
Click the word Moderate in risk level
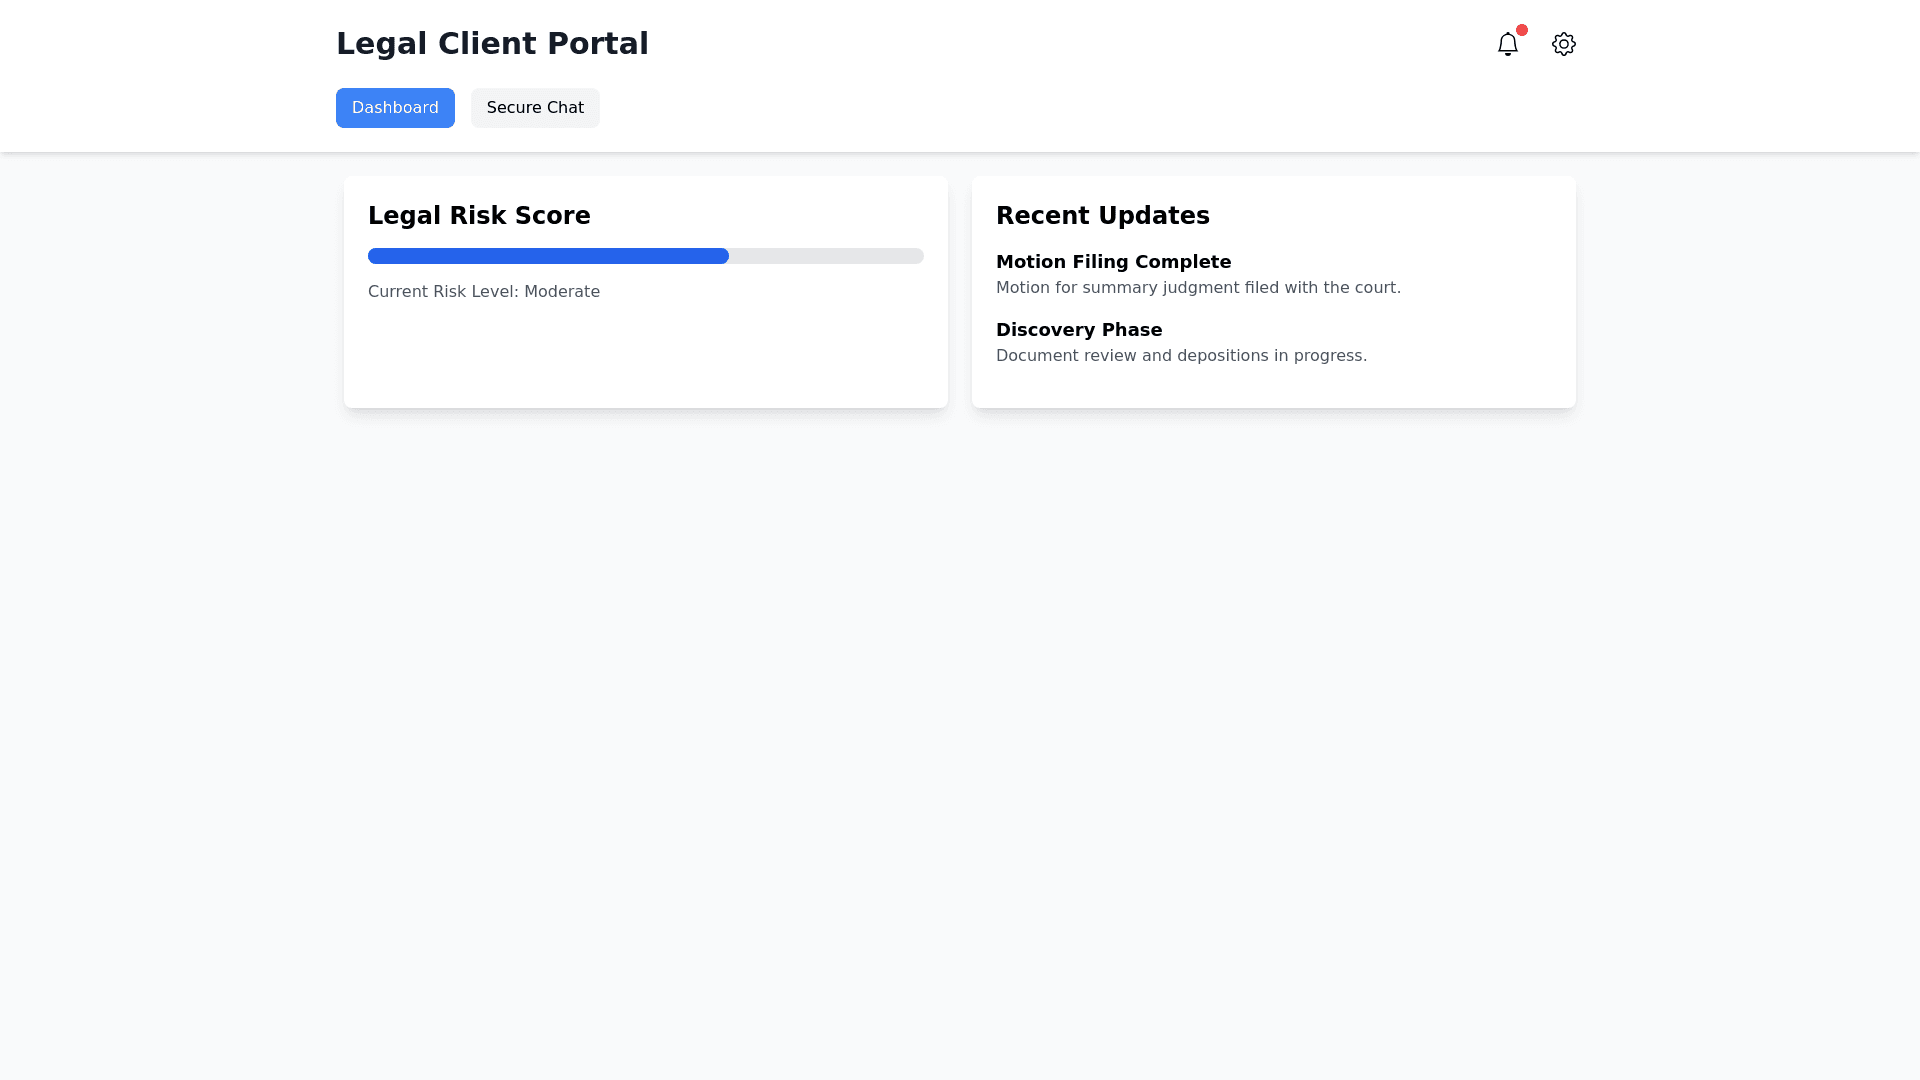pos(562,292)
